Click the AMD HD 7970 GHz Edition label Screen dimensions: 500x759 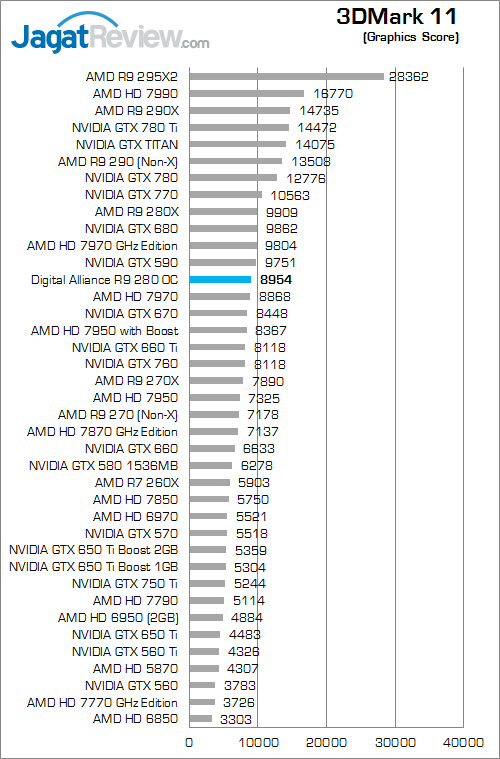click(x=102, y=246)
